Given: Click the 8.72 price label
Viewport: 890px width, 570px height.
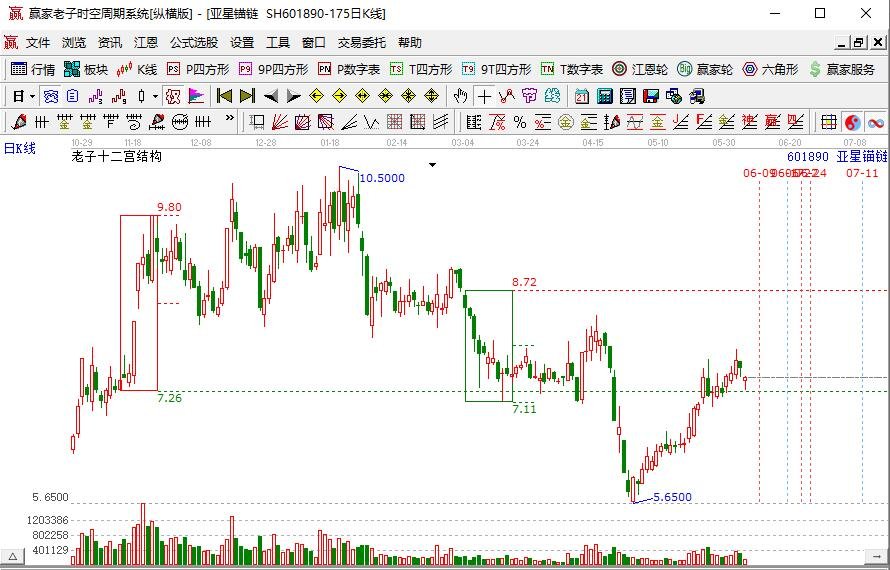Looking at the screenshot, I should click(x=524, y=282).
